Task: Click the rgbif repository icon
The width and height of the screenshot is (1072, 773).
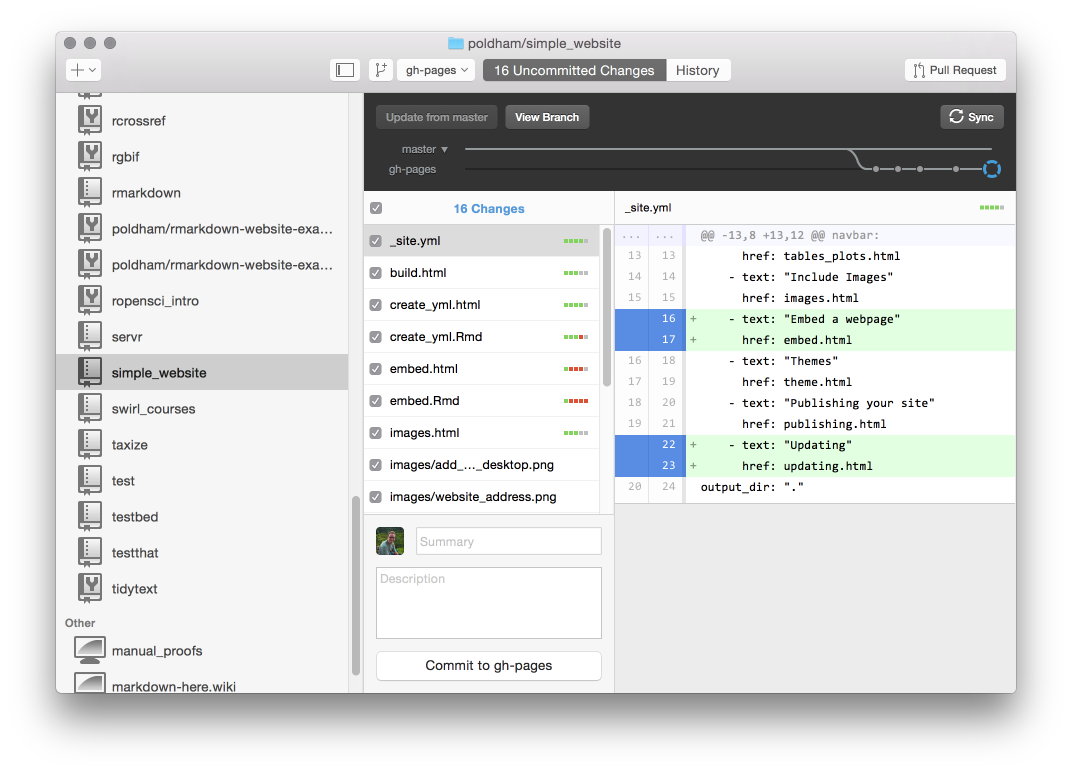Action: point(90,157)
